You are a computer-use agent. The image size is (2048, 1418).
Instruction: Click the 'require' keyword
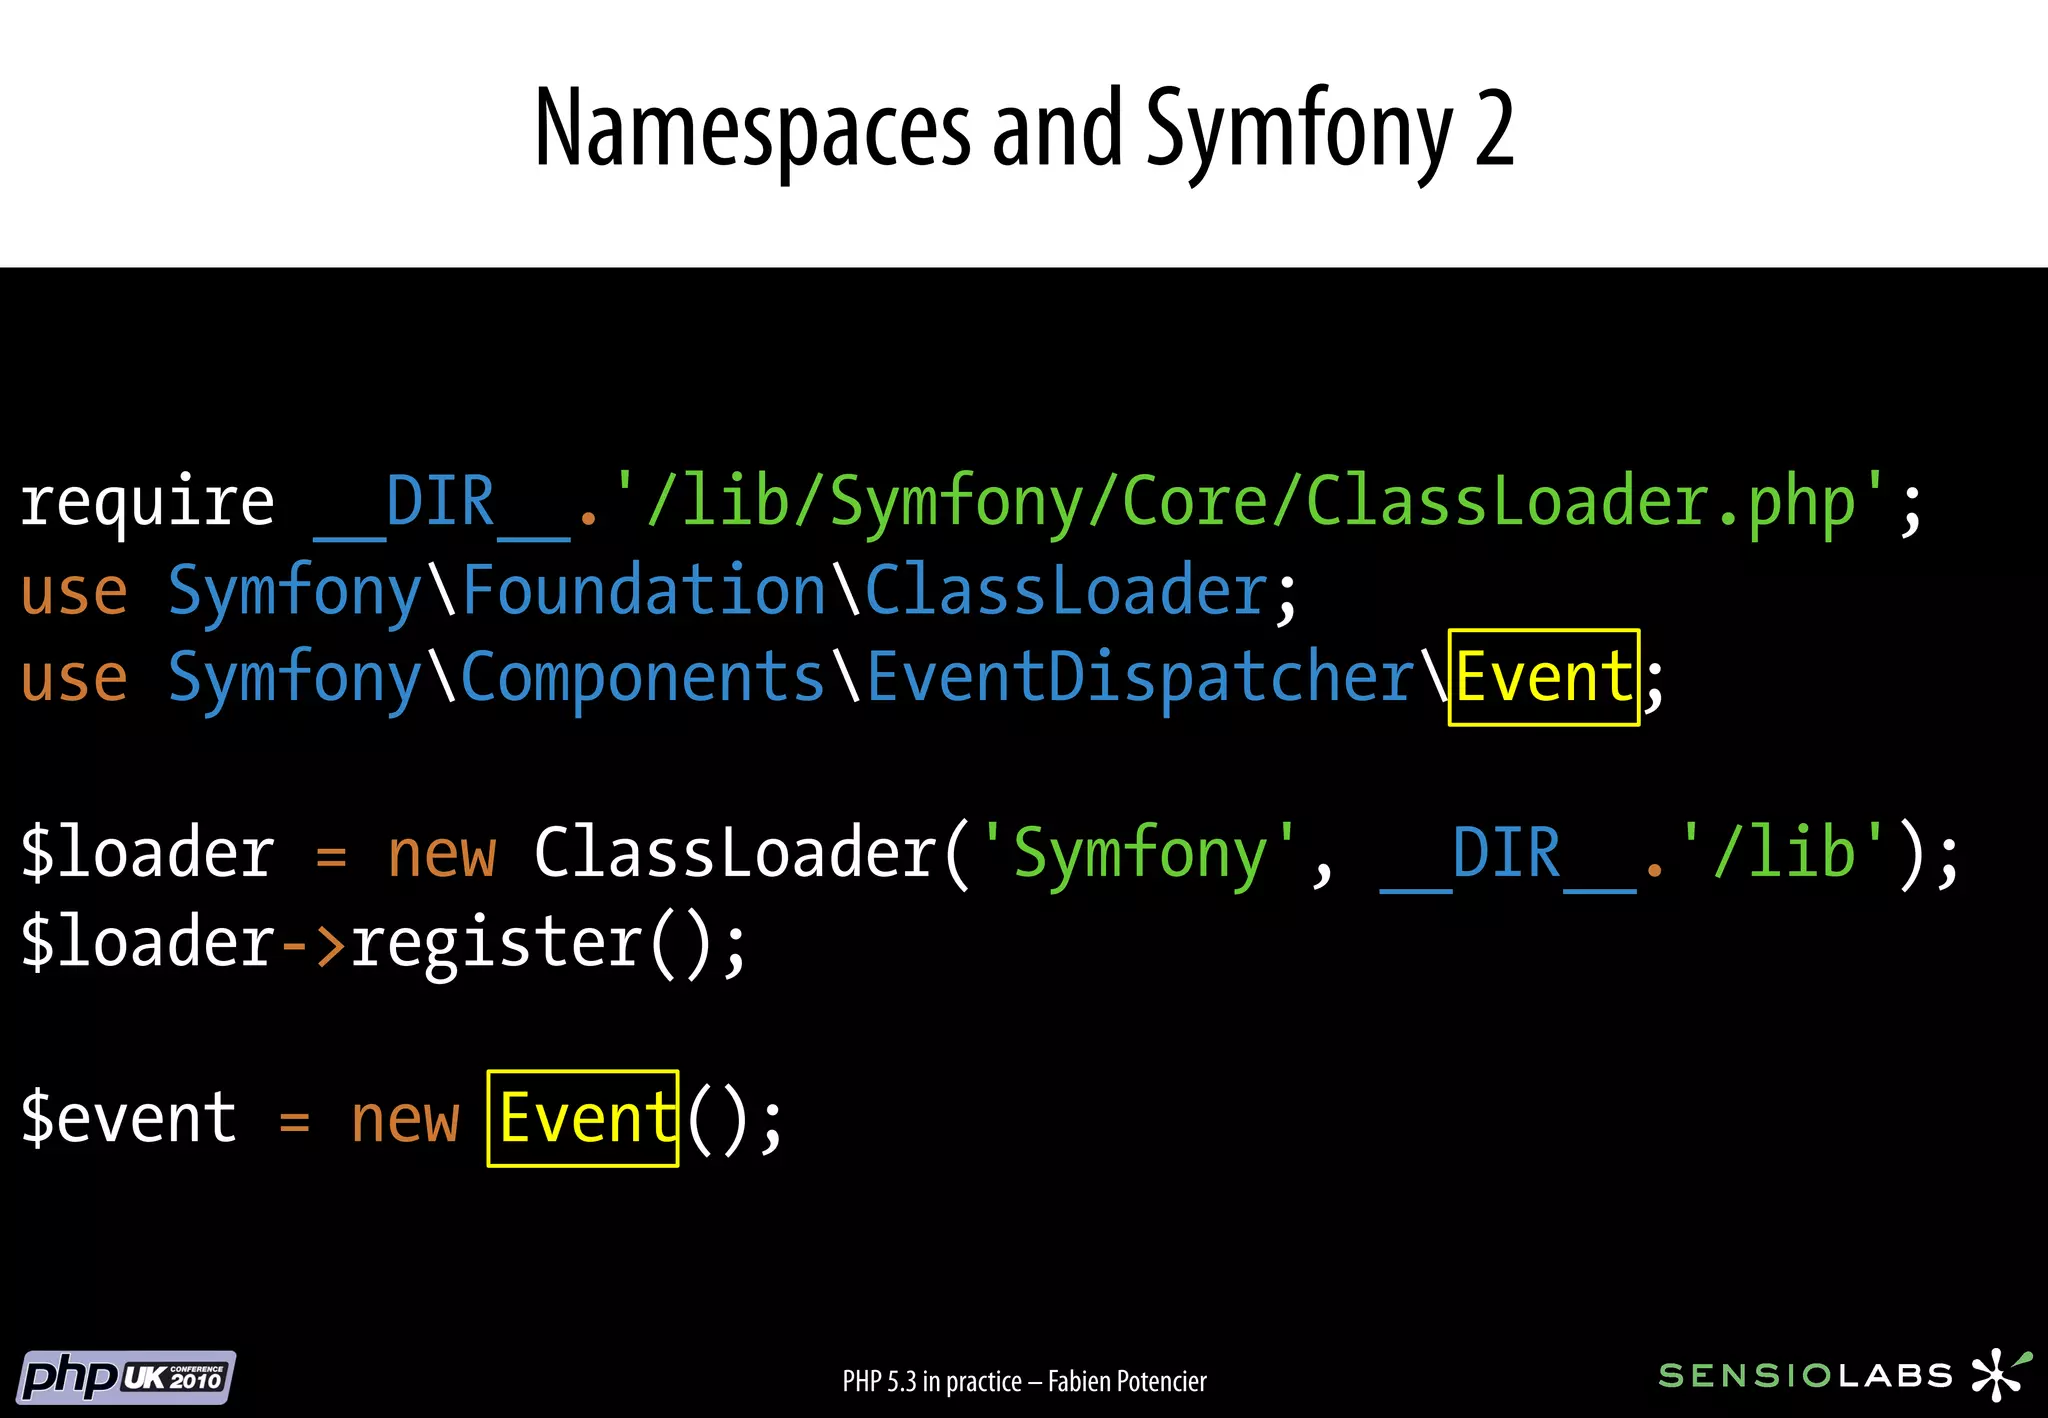point(147,502)
